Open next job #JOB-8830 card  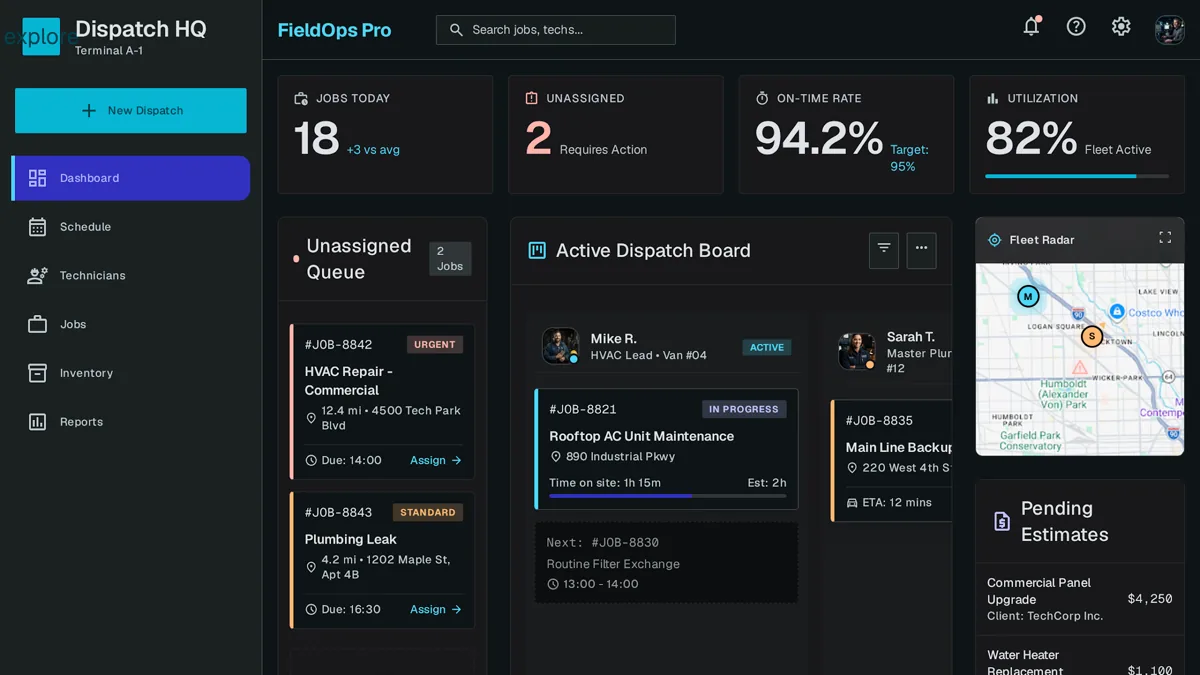click(666, 563)
